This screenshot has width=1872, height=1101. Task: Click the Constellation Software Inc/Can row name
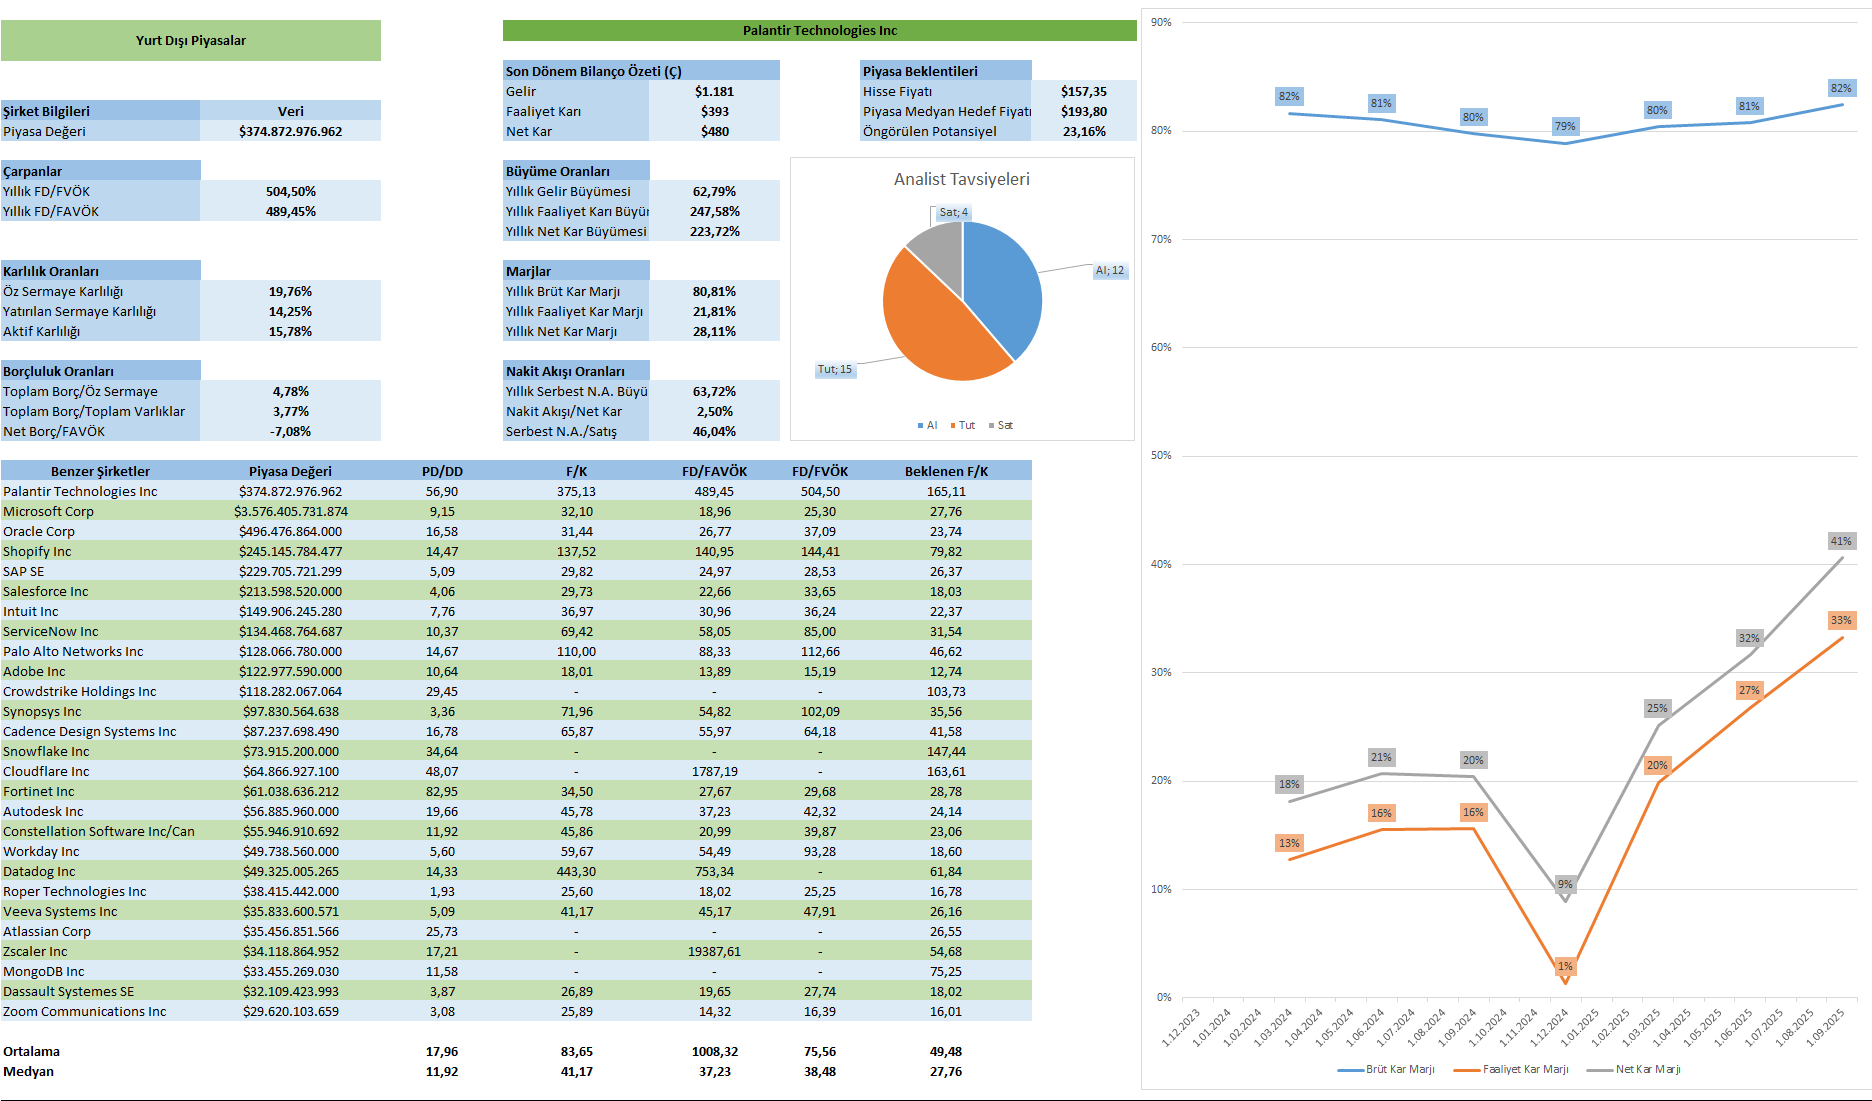pyautogui.click(x=99, y=831)
